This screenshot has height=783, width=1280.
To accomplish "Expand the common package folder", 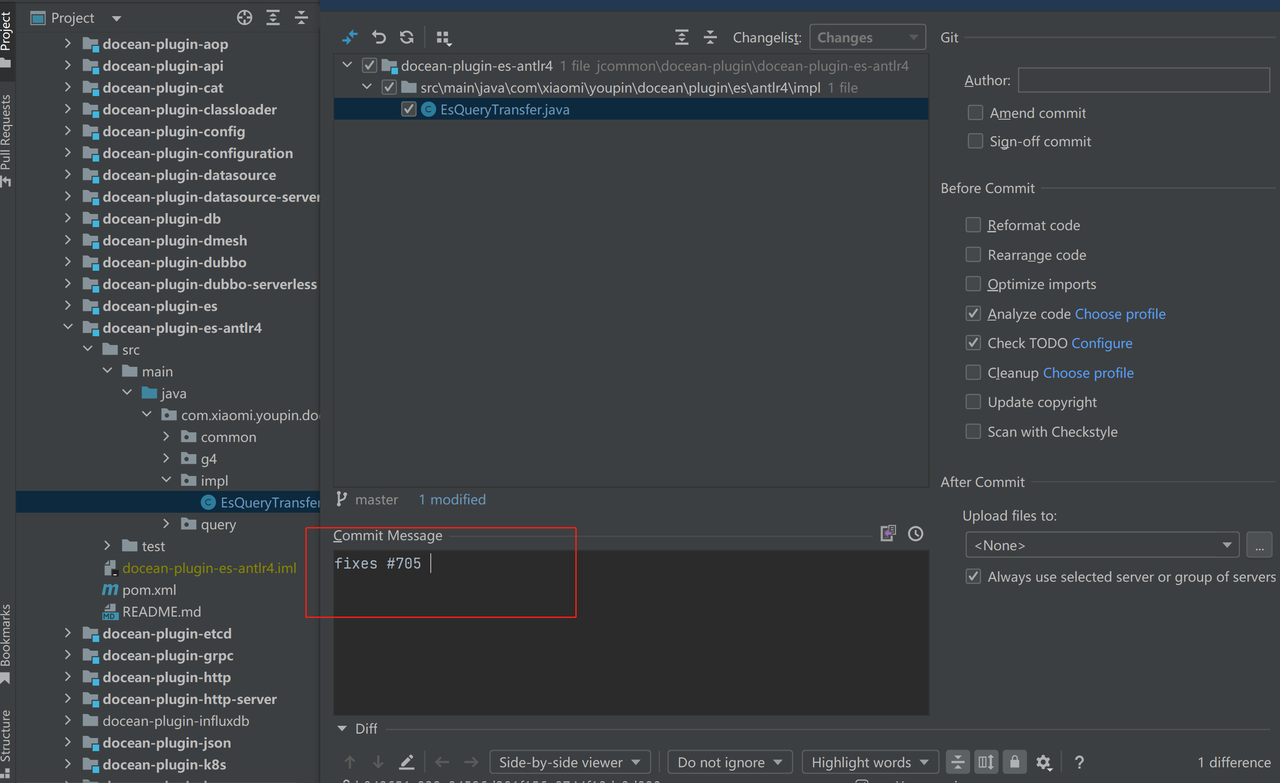I will 167,437.
